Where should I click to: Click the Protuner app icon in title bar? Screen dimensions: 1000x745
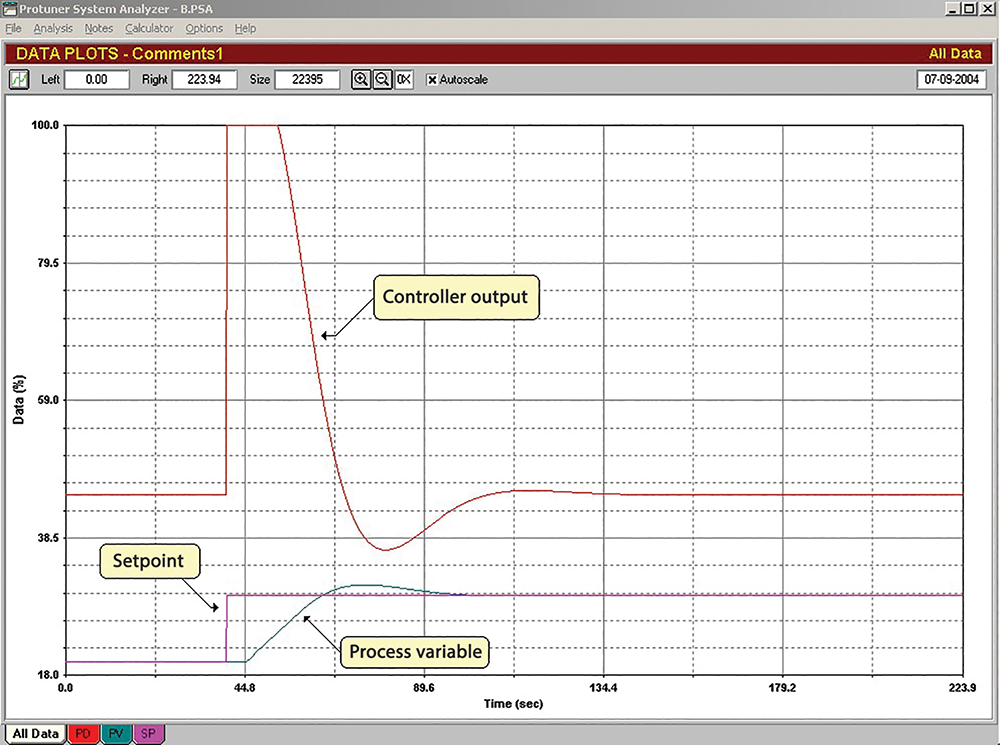pos(10,9)
